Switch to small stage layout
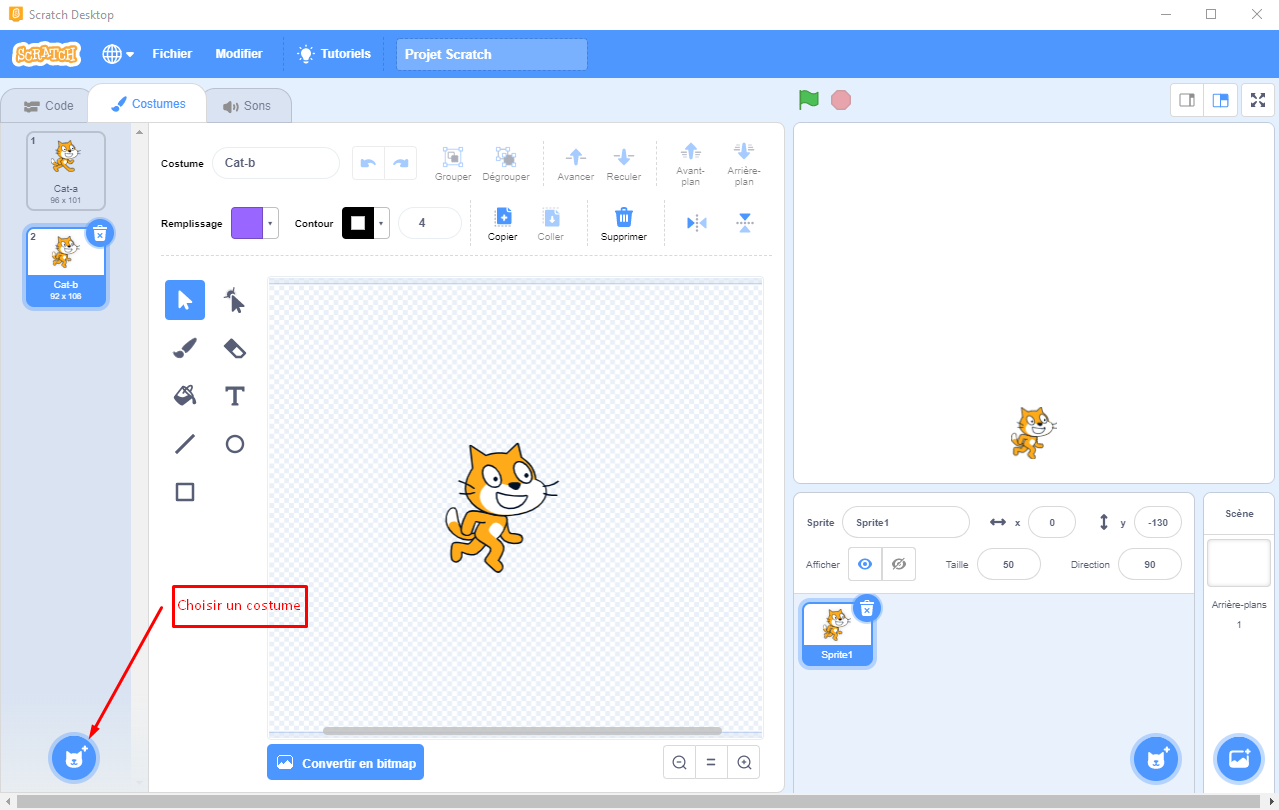 click(x=1187, y=100)
